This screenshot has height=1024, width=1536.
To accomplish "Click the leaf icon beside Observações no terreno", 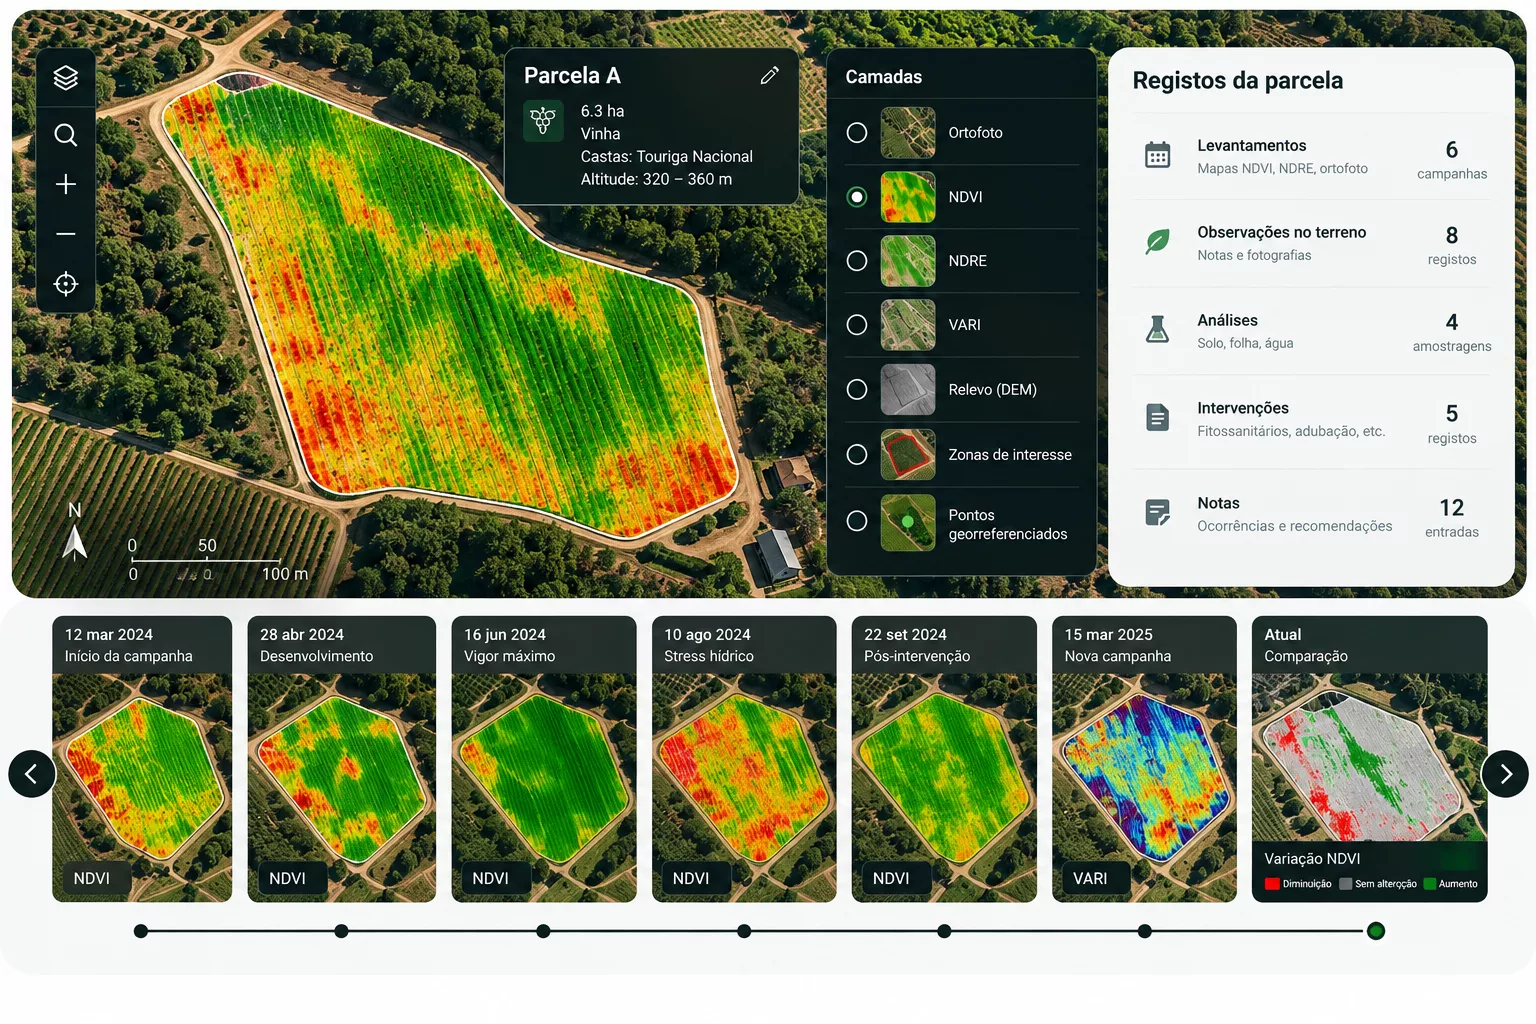I will (x=1157, y=241).
